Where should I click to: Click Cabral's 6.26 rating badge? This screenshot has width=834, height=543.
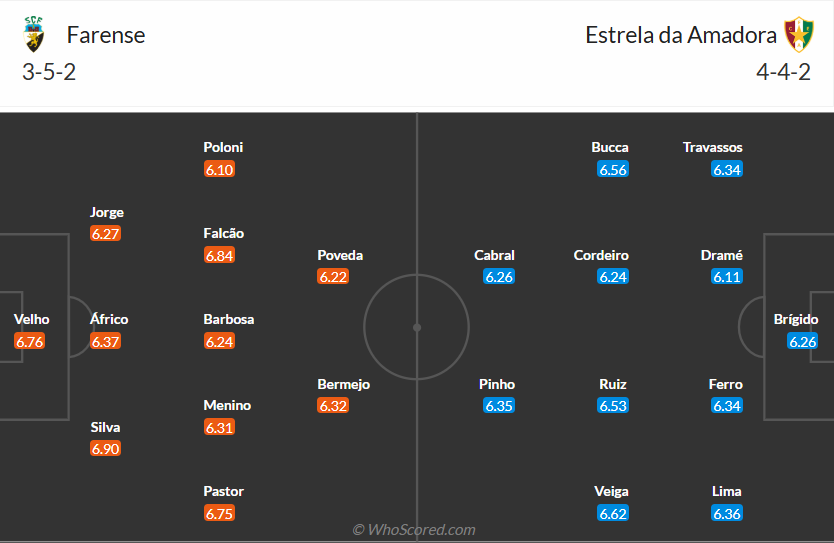[499, 277]
